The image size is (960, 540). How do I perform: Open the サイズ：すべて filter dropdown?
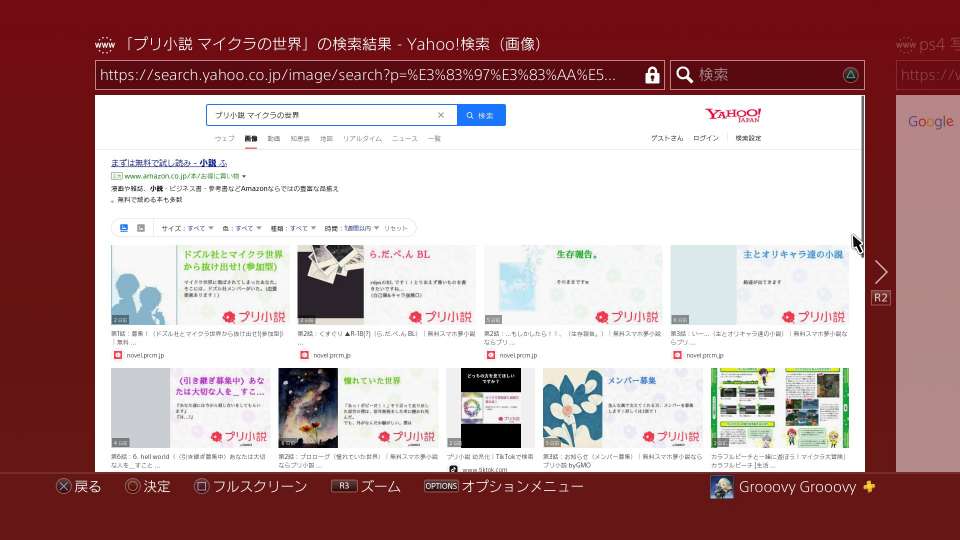tap(187, 228)
